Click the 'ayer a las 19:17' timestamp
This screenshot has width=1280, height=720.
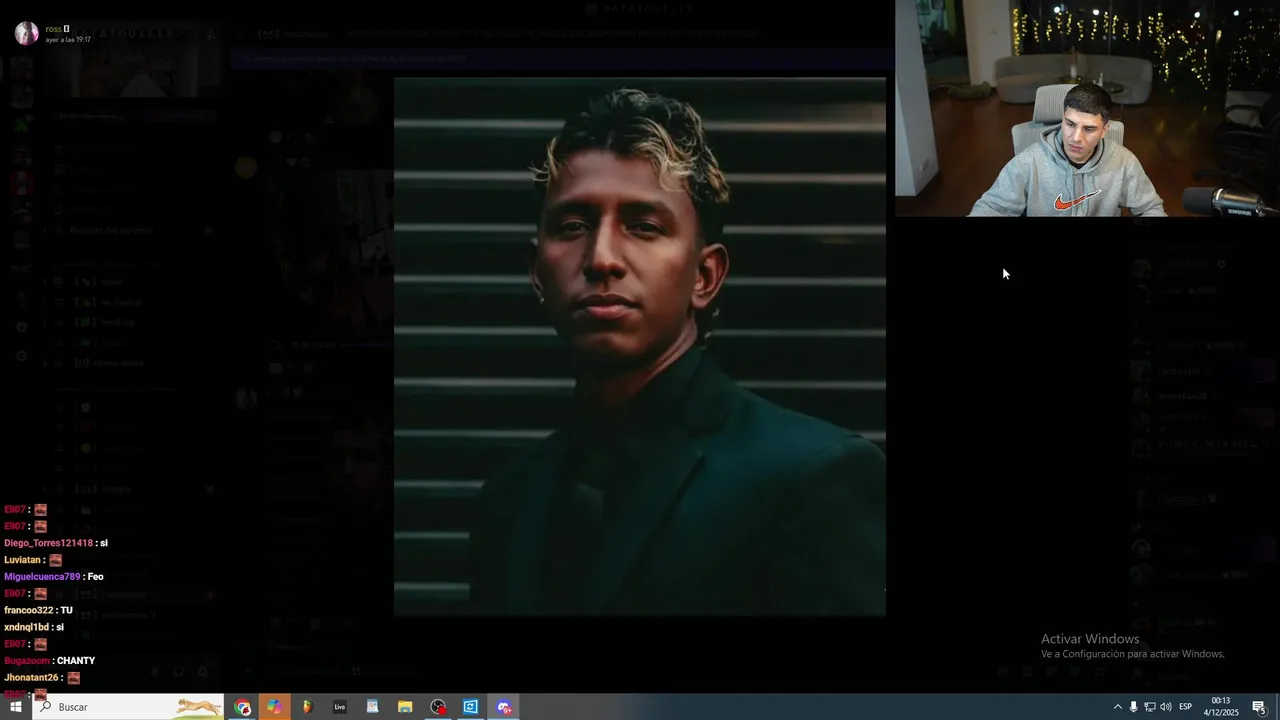click(68, 40)
